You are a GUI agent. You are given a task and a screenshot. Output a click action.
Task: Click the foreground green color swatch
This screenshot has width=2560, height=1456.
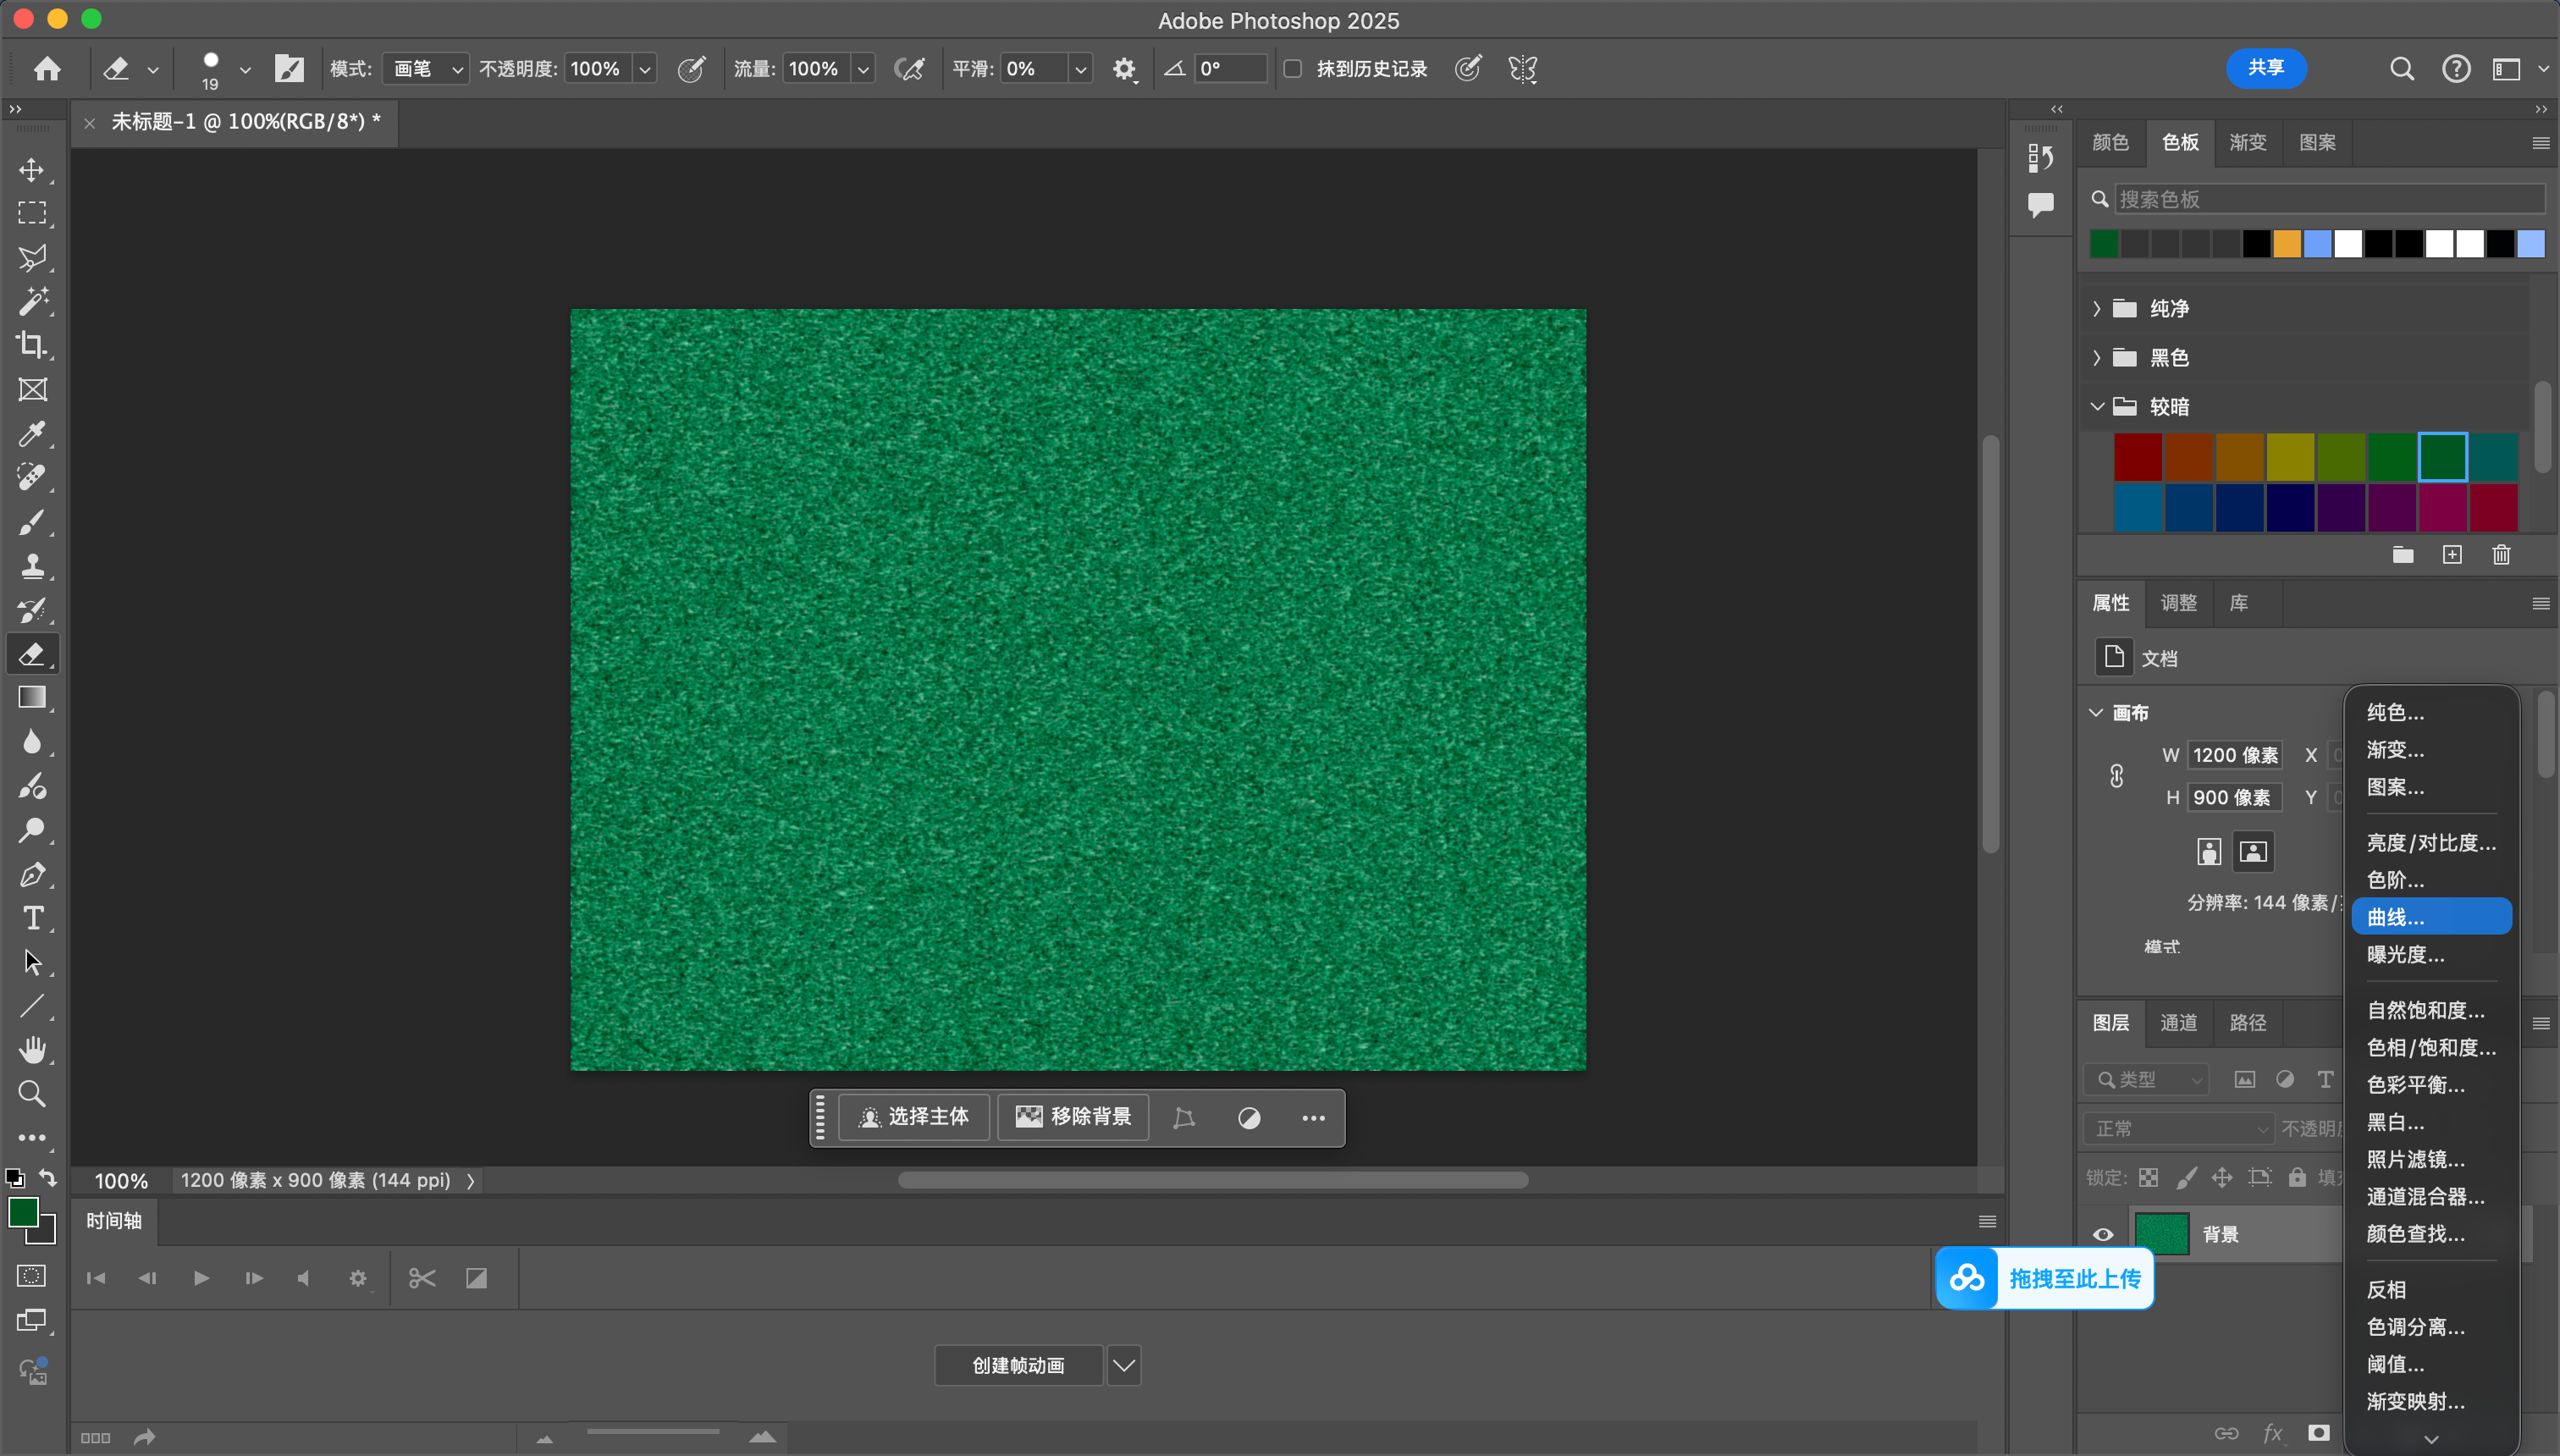coord(23,1212)
